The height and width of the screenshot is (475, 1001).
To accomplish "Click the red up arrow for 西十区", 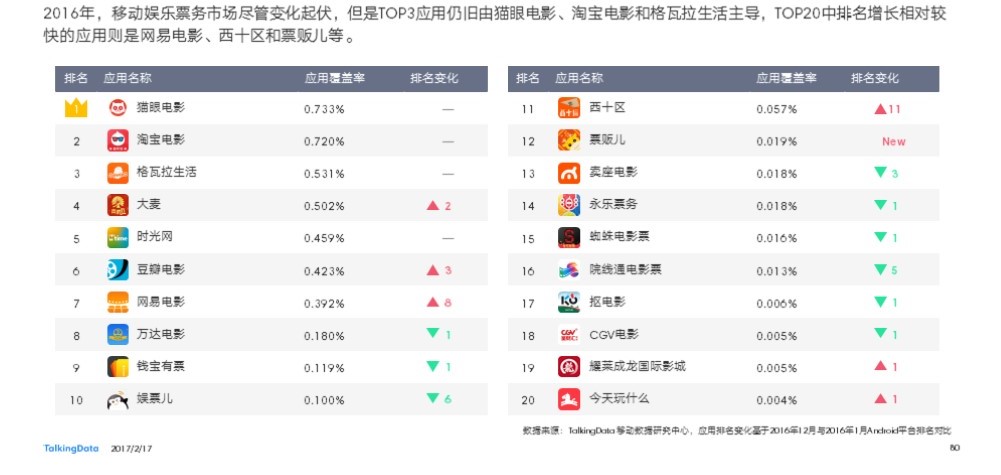I will pyautogui.click(x=880, y=109).
